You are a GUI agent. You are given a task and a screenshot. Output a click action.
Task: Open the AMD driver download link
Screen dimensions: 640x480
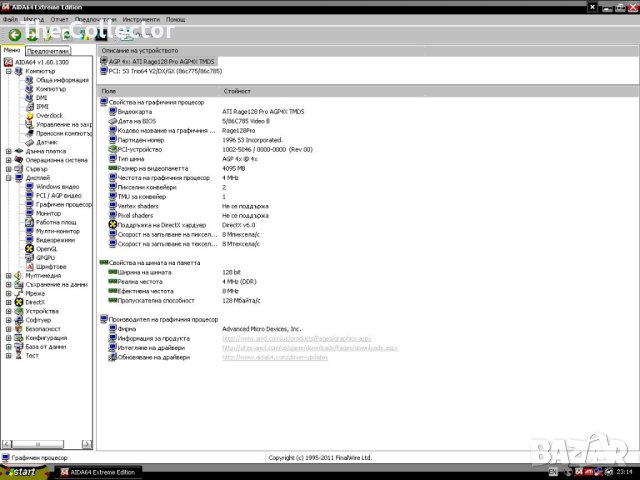[310, 348]
